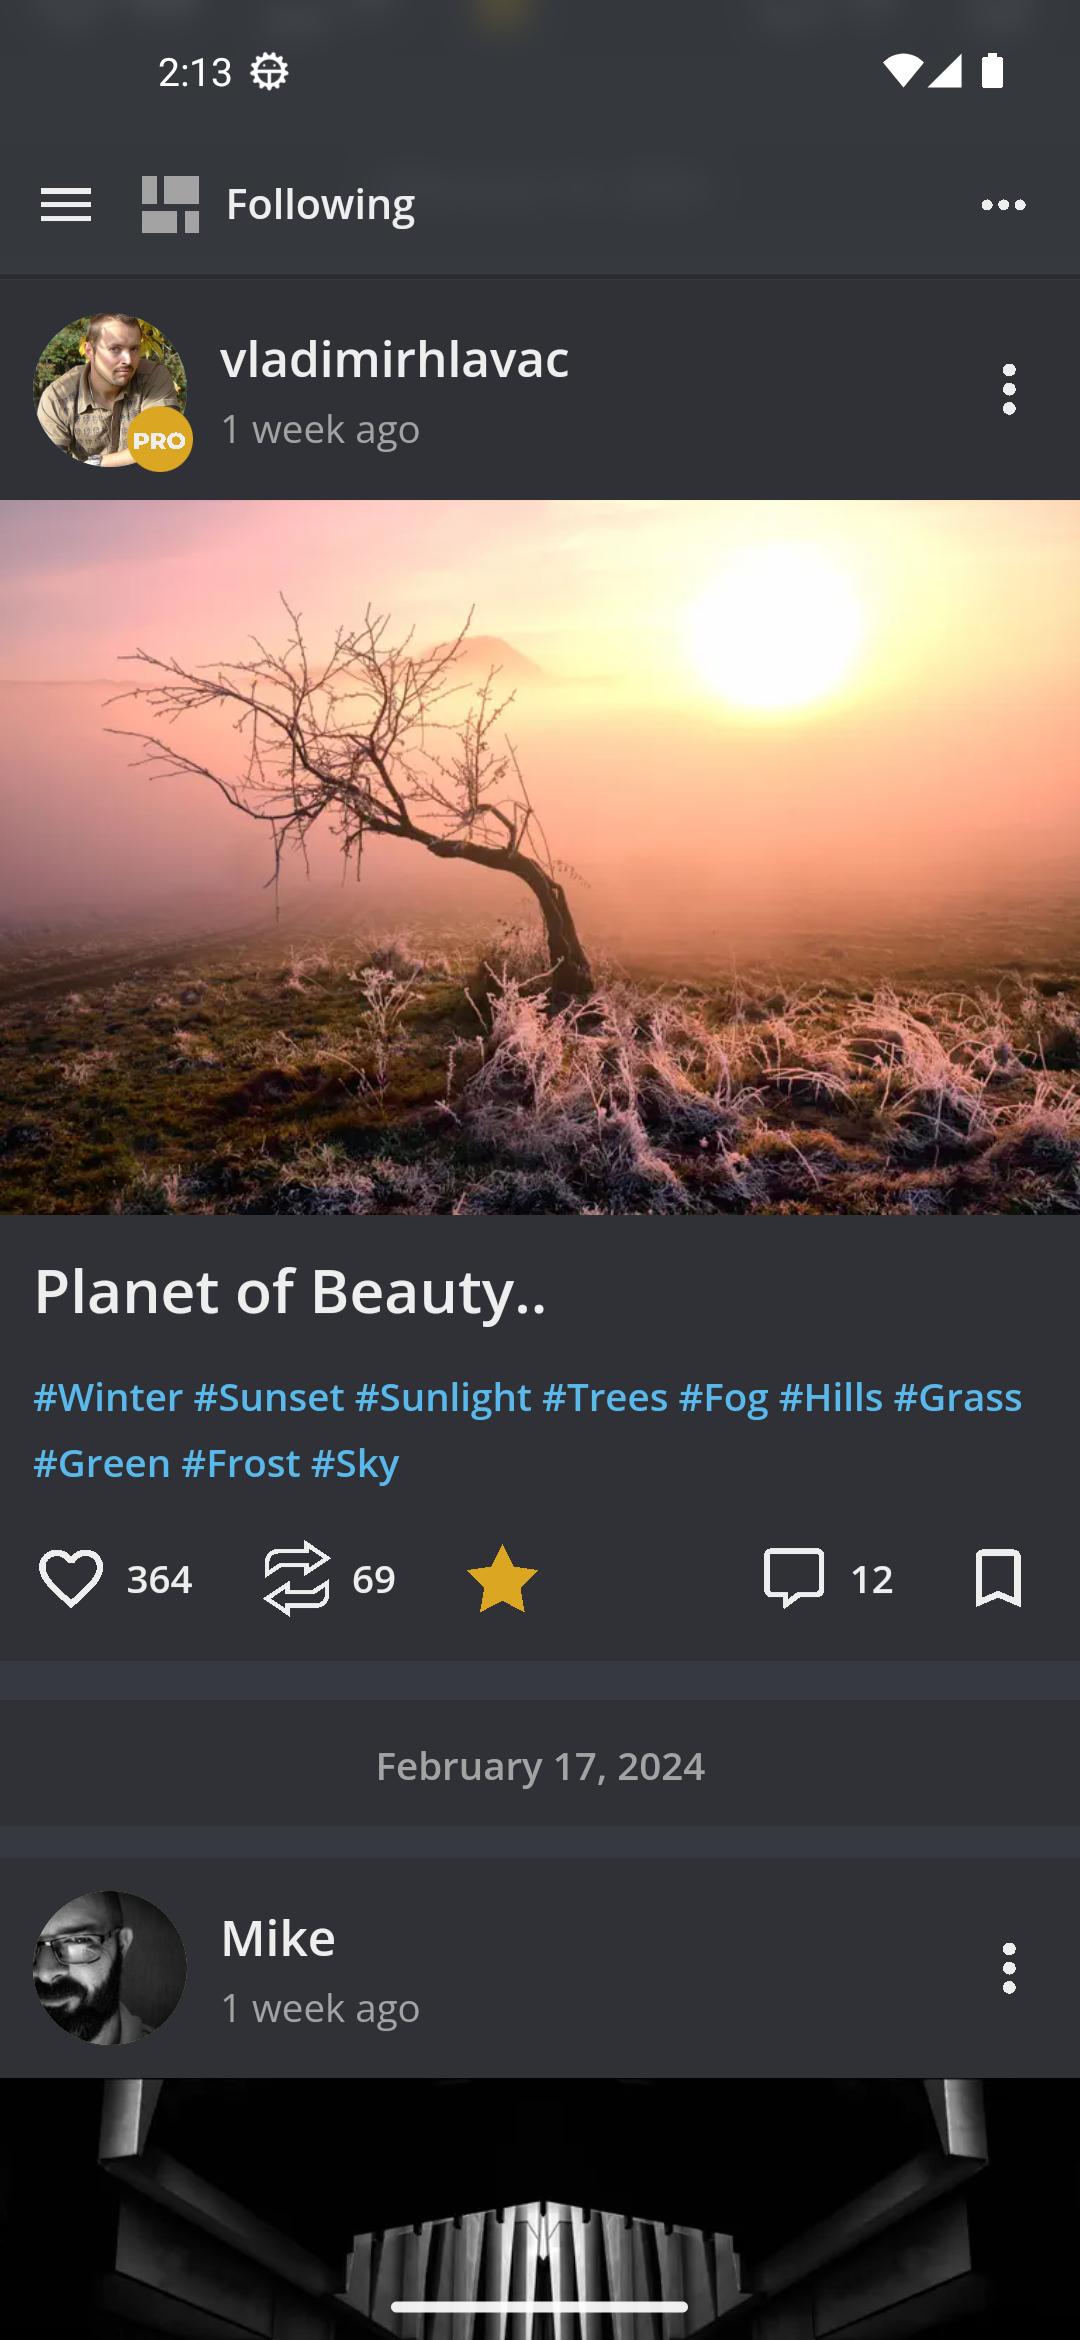Toggle the gold star featured icon
Screen dimensions: 1080x2340
point(502,1579)
